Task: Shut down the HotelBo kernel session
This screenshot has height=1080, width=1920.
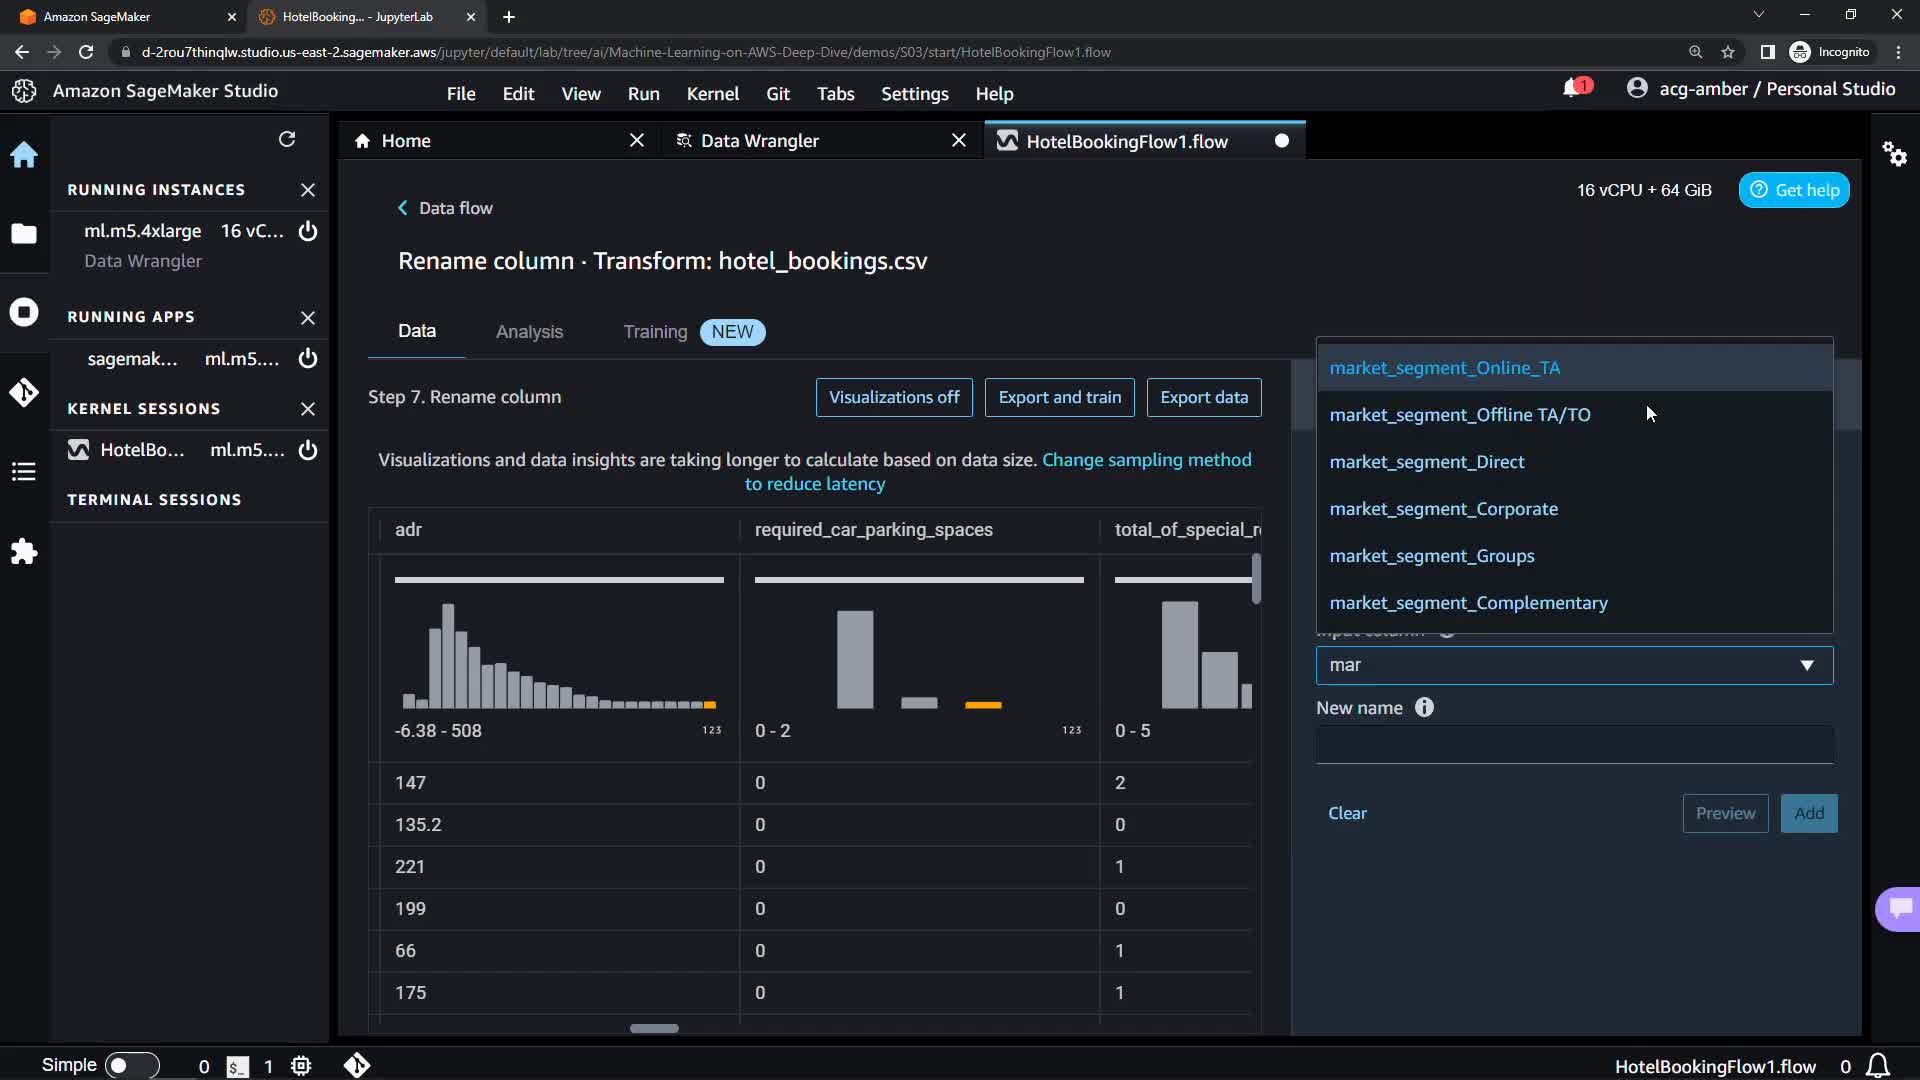Action: point(308,450)
